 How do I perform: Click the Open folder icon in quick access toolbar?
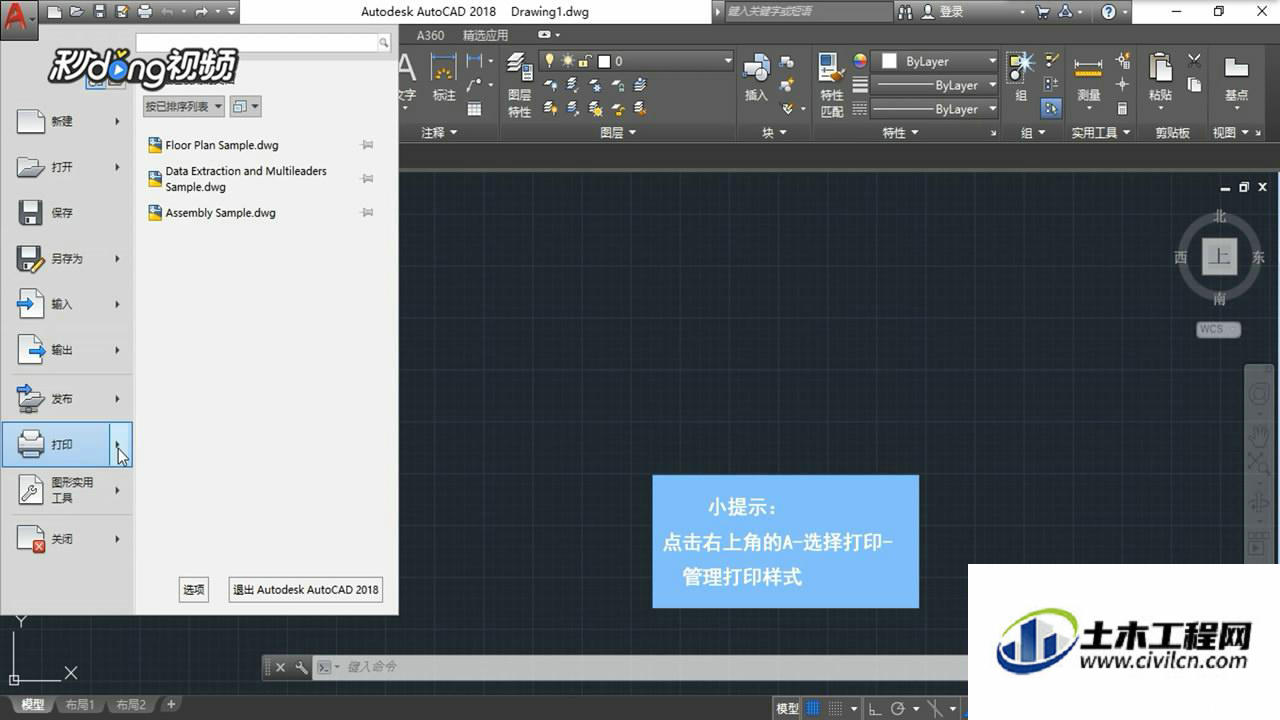77,12
